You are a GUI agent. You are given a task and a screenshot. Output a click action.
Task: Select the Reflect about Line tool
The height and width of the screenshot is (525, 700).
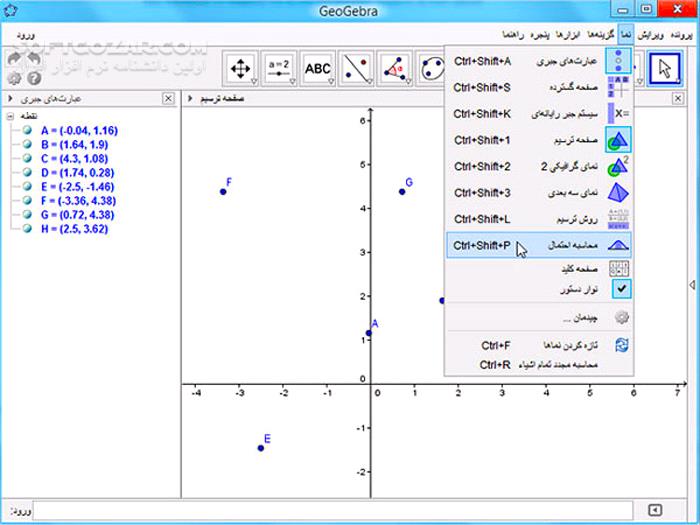(356, 69)
